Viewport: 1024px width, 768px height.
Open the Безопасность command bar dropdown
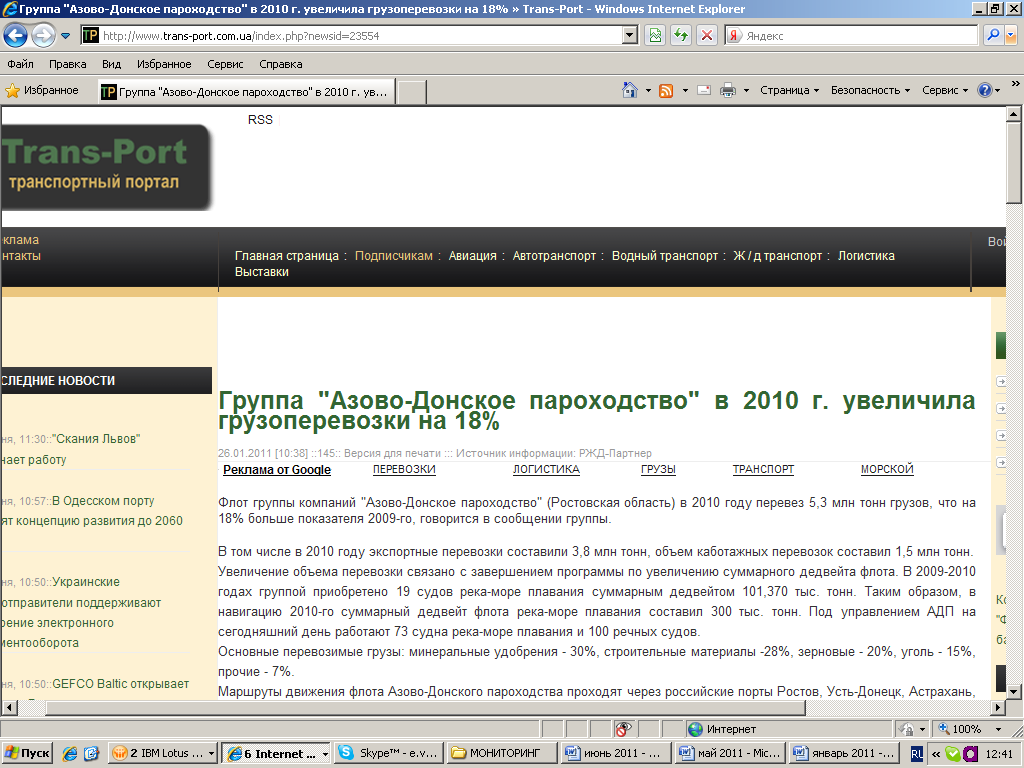871,90
